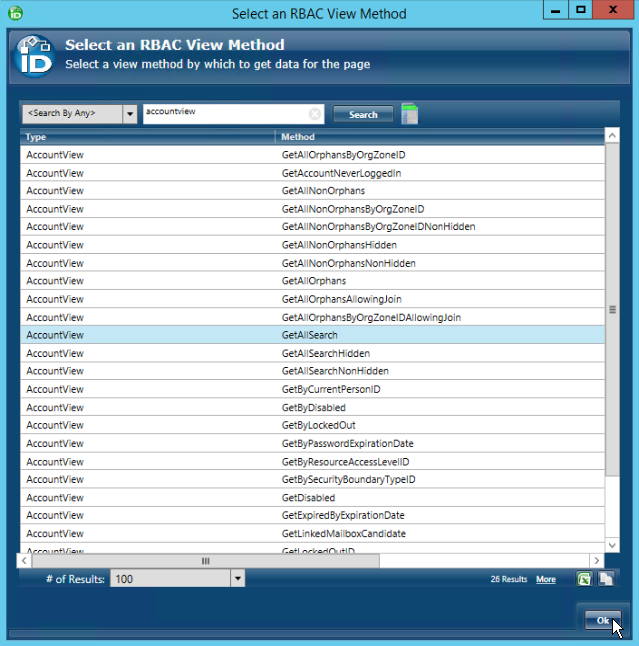Click the horizontal scrollbar right arrow

tap(597, 561)
